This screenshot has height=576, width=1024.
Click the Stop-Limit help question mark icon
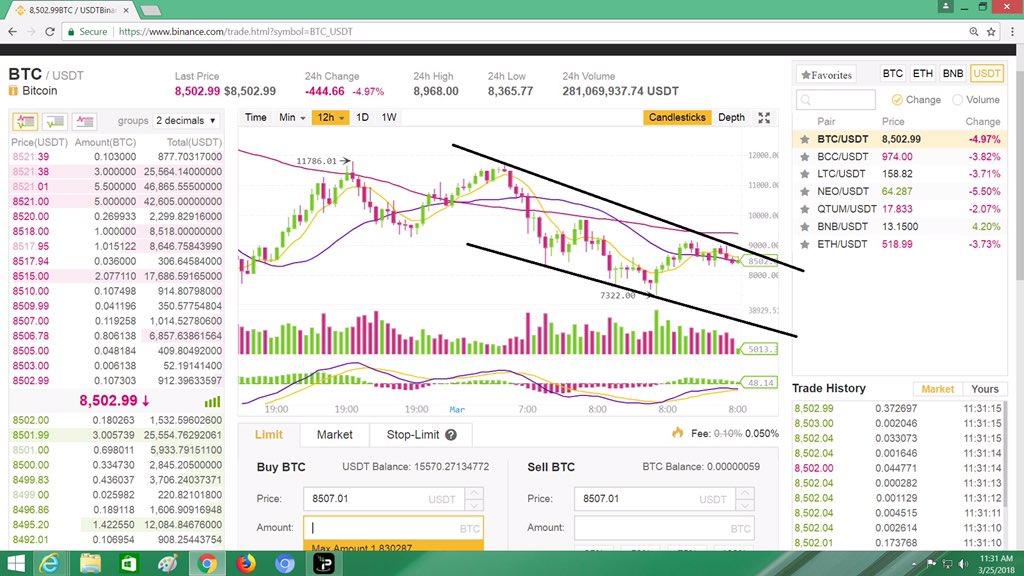tap(451, 435)
